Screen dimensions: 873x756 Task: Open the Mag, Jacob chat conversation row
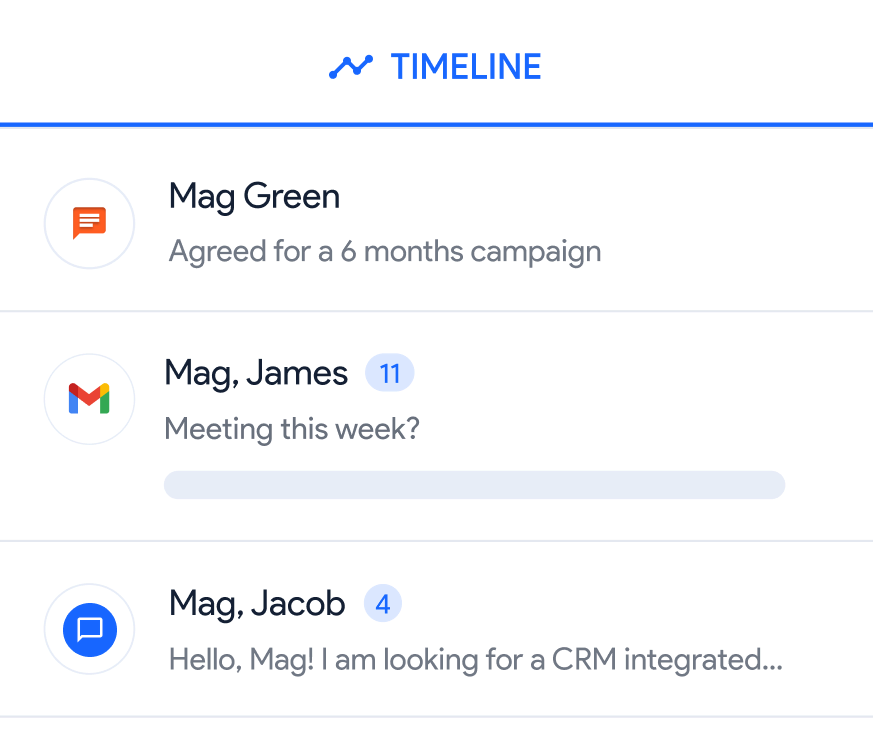(x=436, y=630)
